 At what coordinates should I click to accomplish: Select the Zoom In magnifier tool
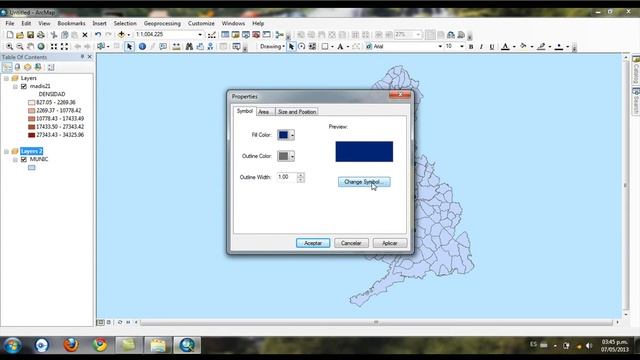click(9, 47)
